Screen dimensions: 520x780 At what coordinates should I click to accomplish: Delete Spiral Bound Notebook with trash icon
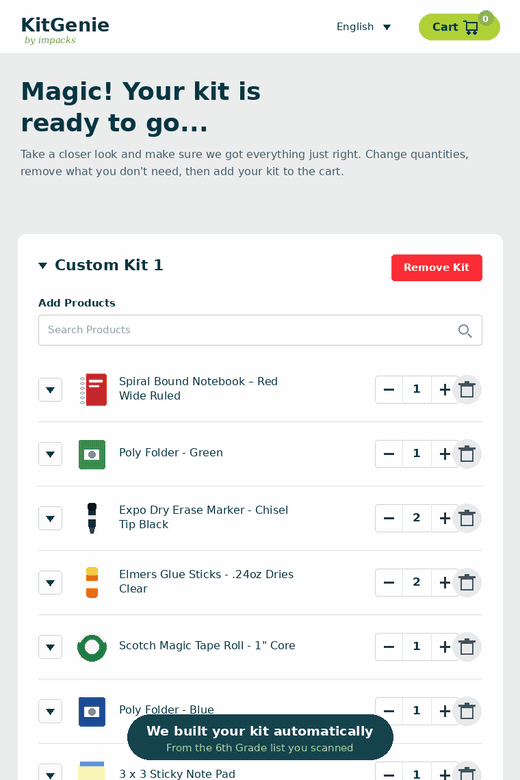[467, 390]
